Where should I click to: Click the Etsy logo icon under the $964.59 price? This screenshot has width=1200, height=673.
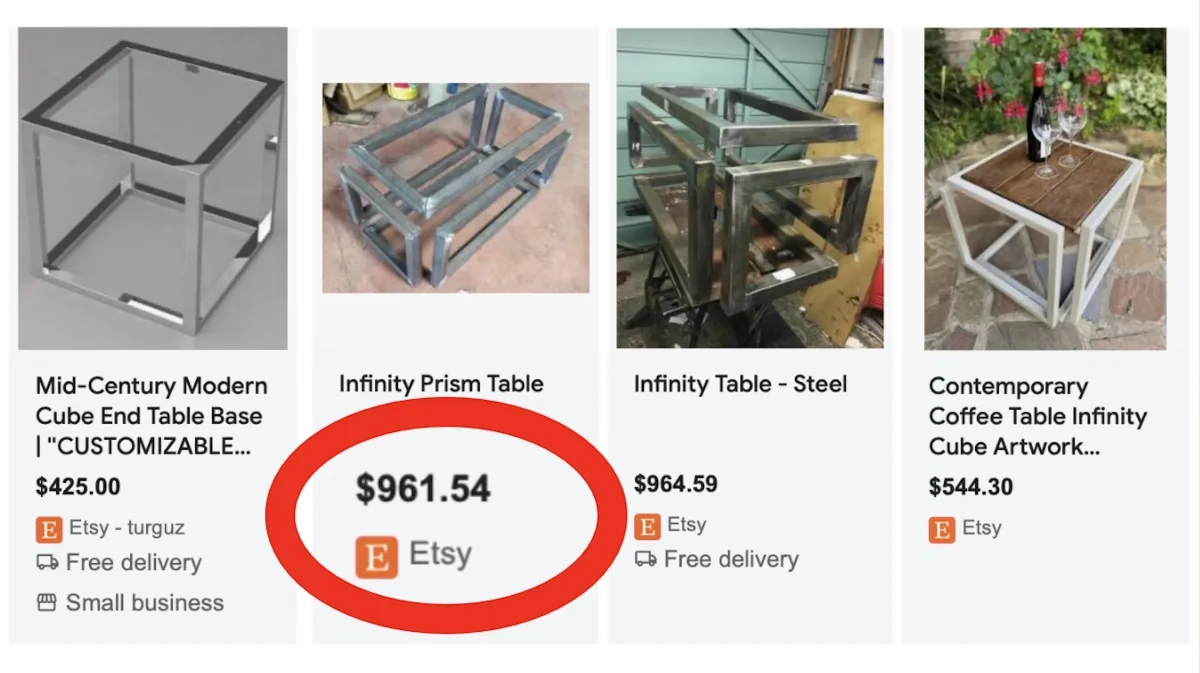(647, 525)
